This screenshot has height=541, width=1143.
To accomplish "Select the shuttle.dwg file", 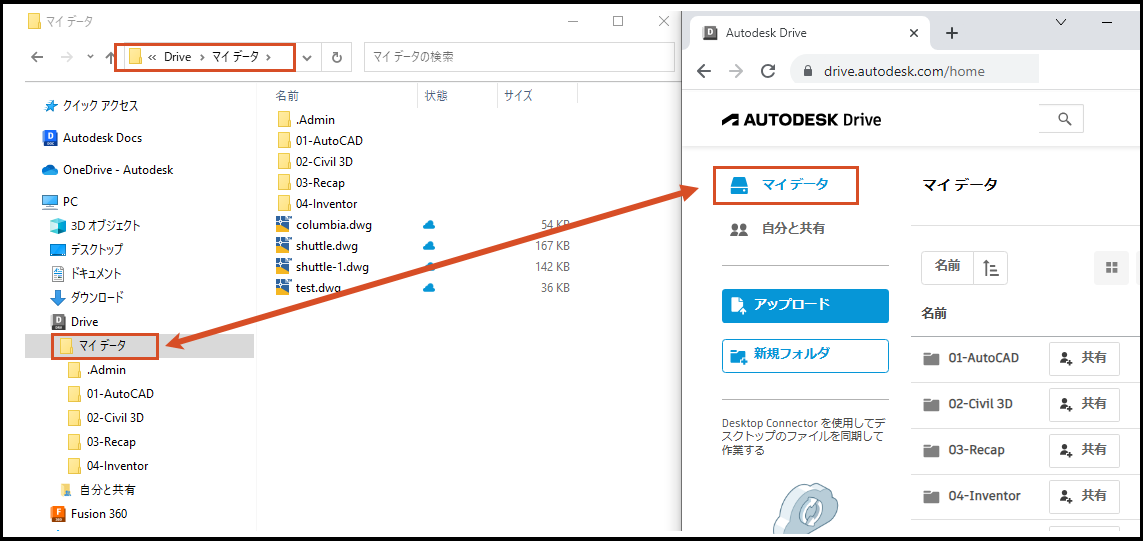I will (x=318, y=246).
